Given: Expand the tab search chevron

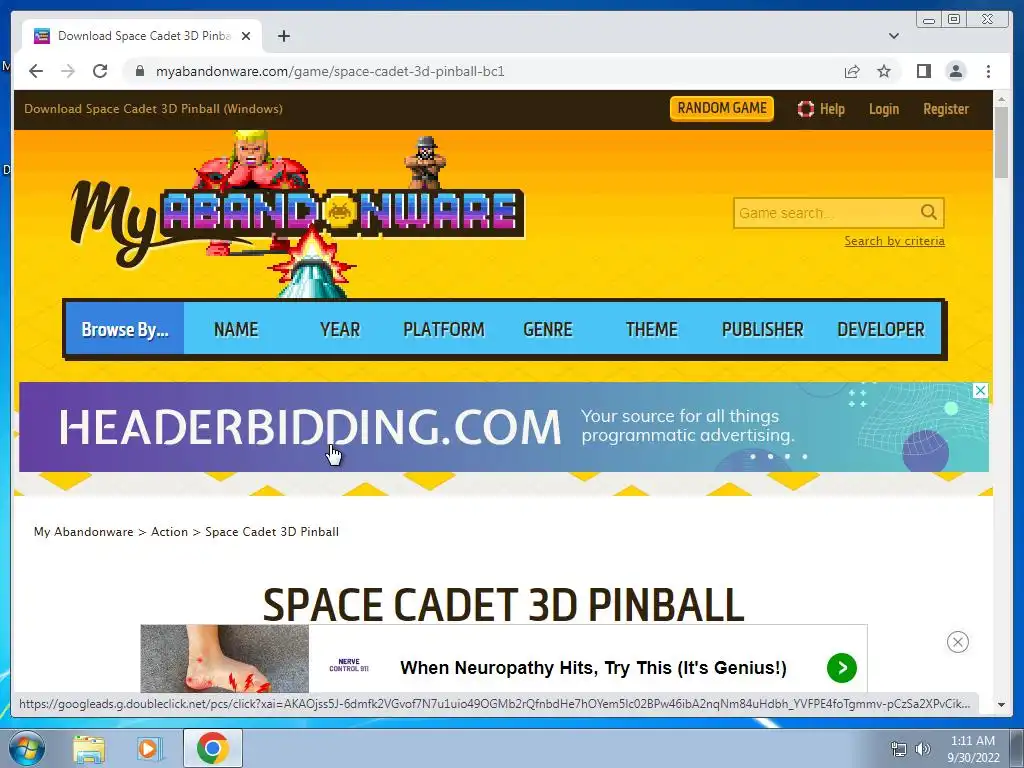Looking at the screenshot, I should click(x=893, y=36).
